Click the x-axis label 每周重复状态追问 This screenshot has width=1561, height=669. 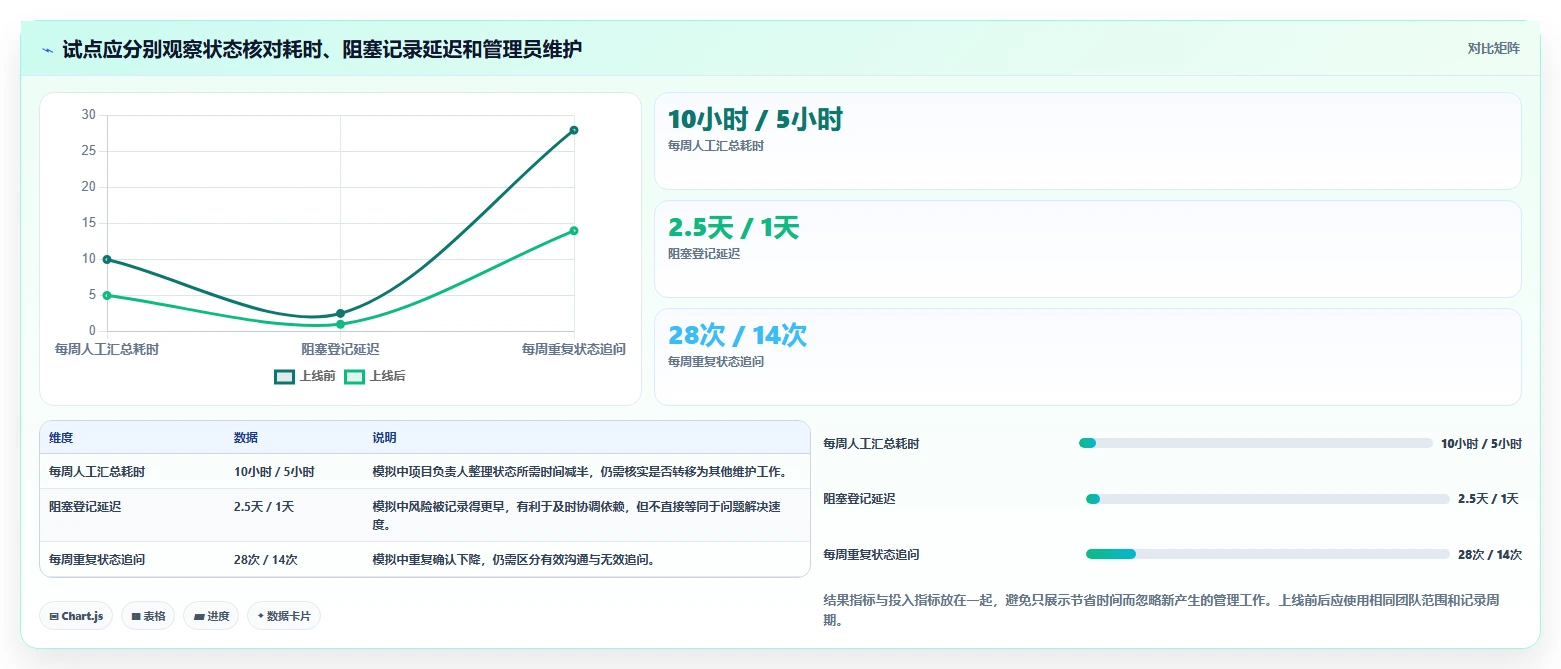click(574, 349)
